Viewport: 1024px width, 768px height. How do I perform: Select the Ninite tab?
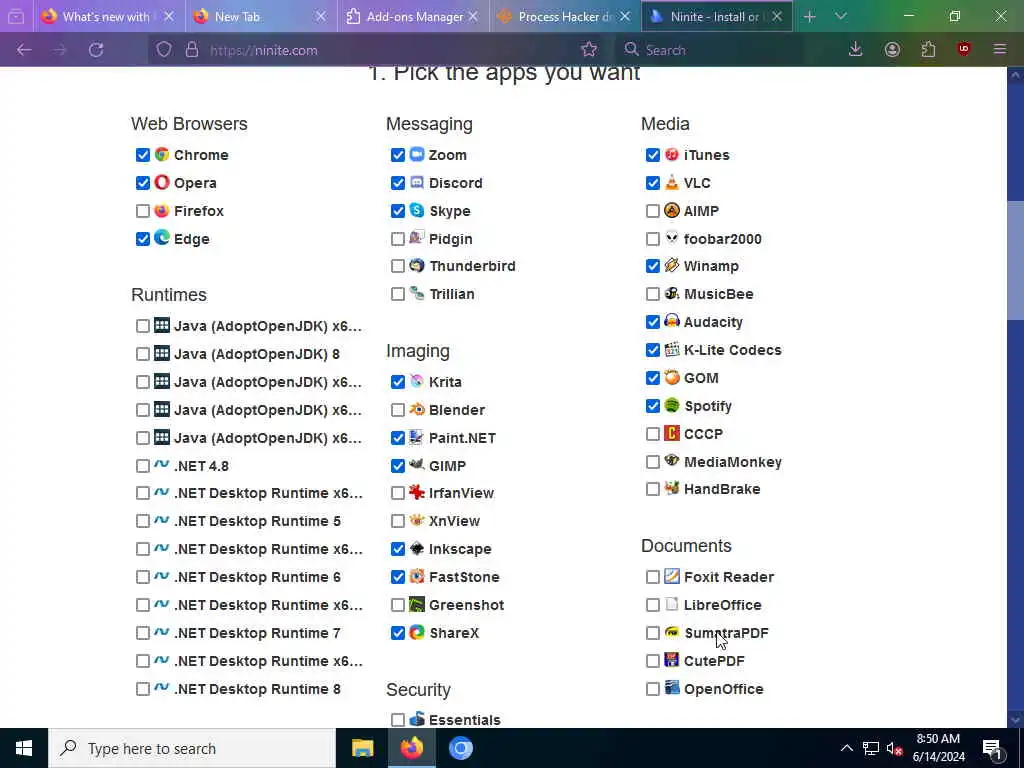pyautogui.click(x=717, y=16)
